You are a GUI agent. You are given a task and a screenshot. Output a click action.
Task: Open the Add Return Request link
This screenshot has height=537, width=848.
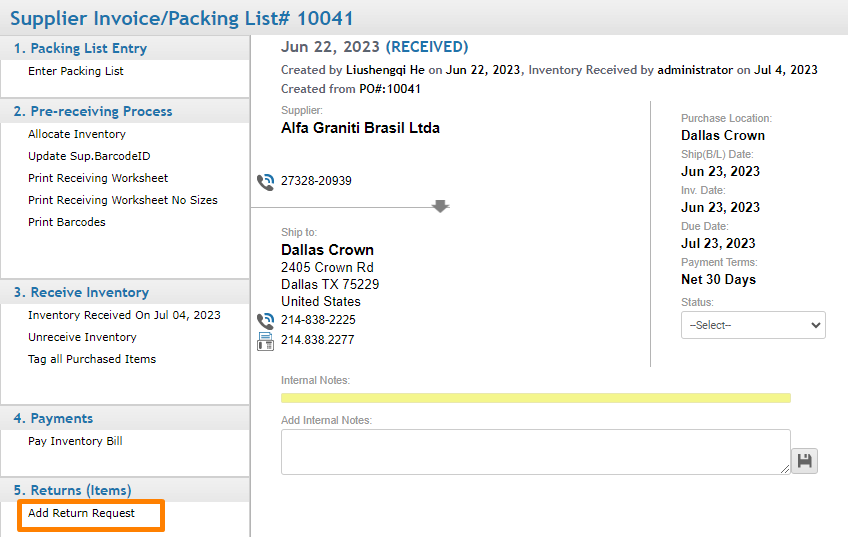tap(81, 513)
